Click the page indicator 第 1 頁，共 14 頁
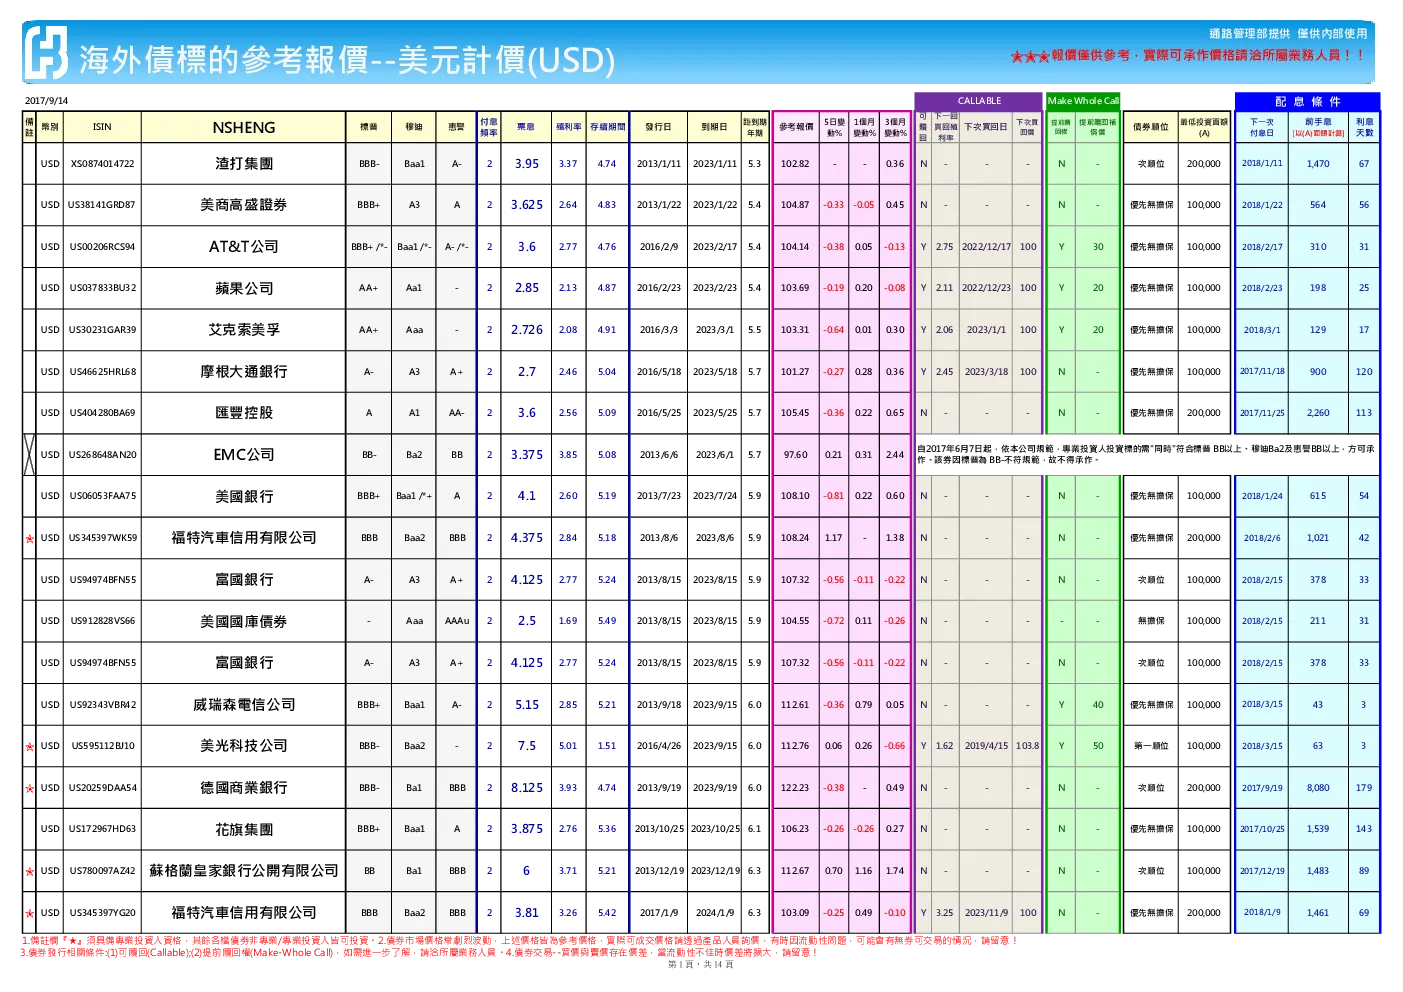This screenshot has width=1403, height=992. click(x=701, y=965)
